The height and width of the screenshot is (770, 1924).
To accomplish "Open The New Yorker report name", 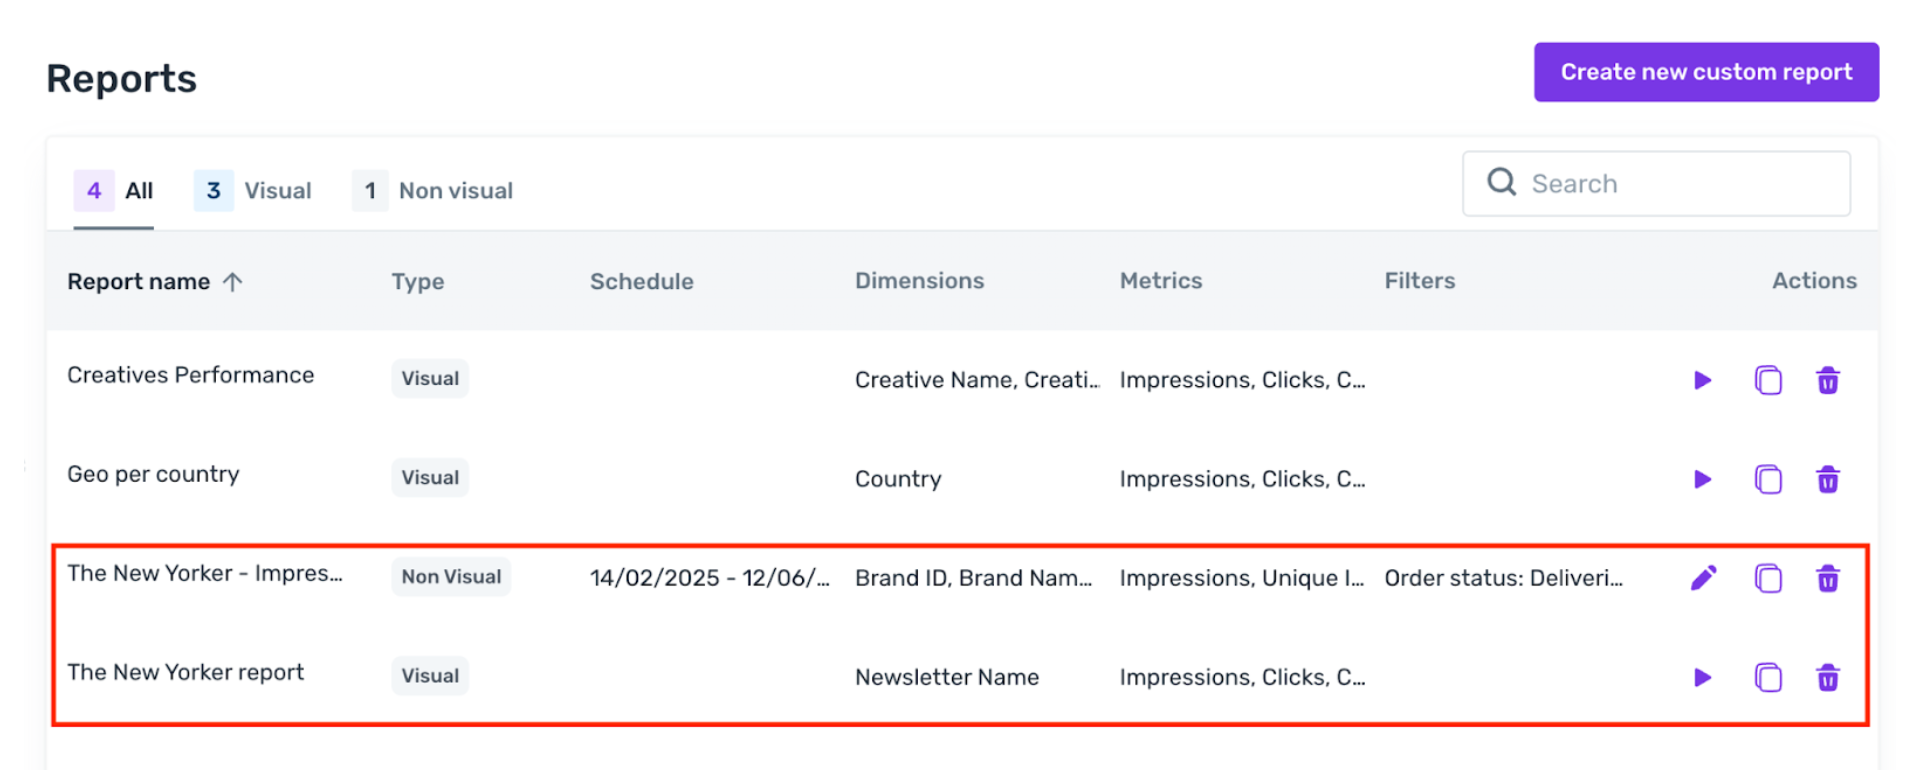I will [185, 672].
